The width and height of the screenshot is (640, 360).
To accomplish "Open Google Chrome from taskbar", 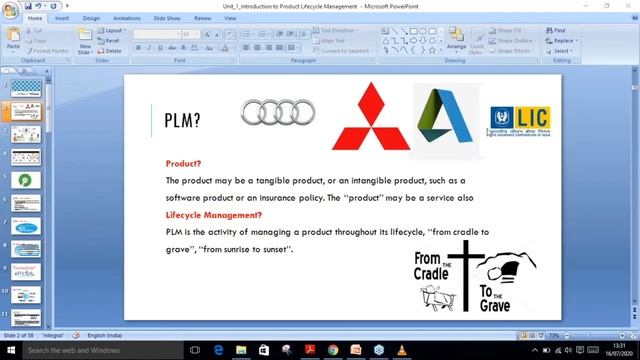I will pos(333,350).
